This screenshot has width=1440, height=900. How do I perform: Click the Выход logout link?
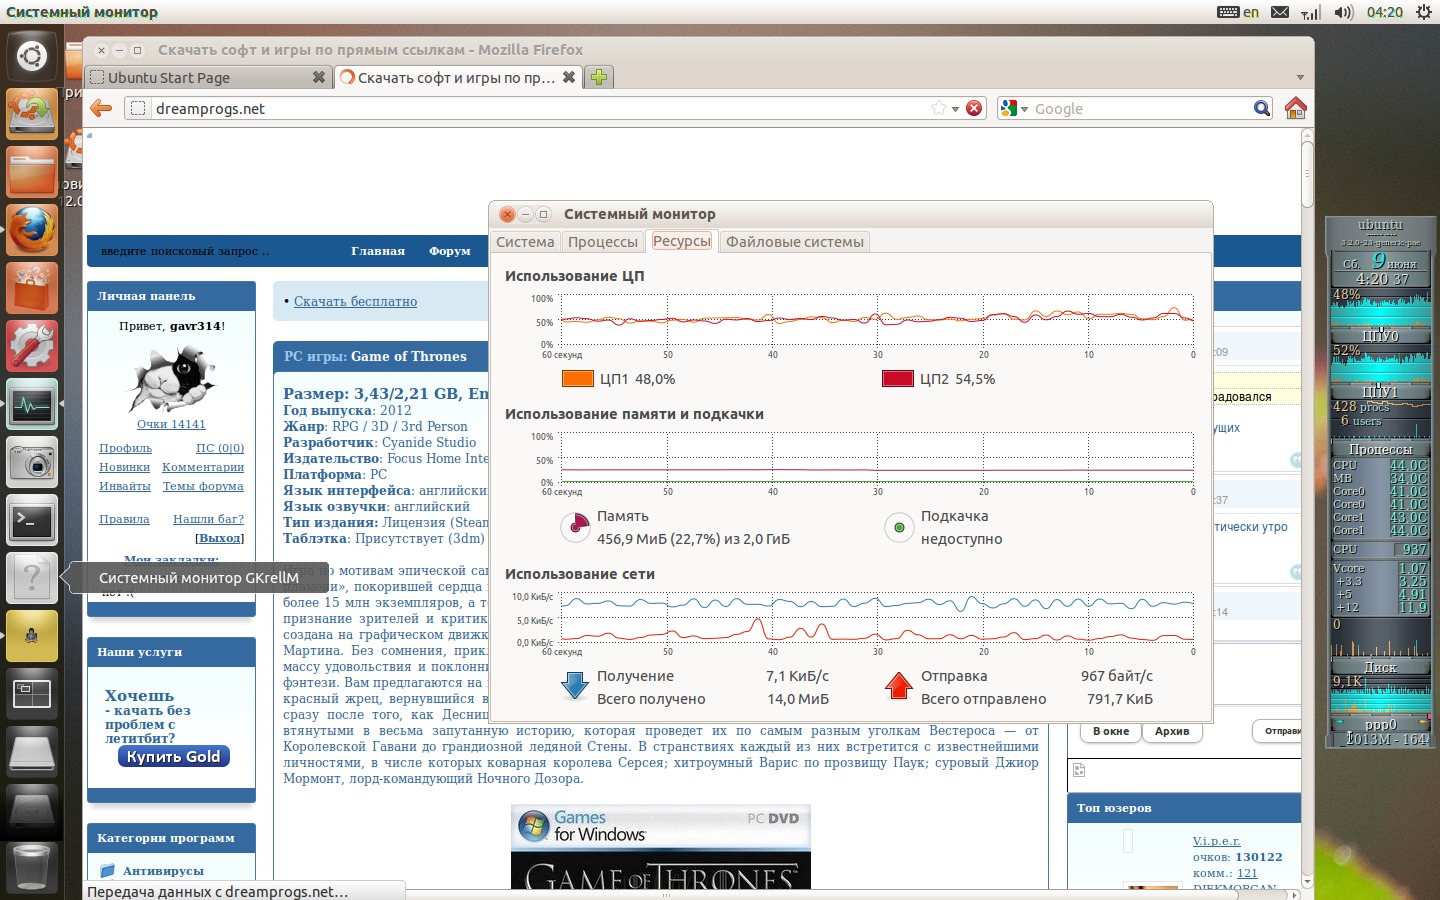tap(219, 538)
